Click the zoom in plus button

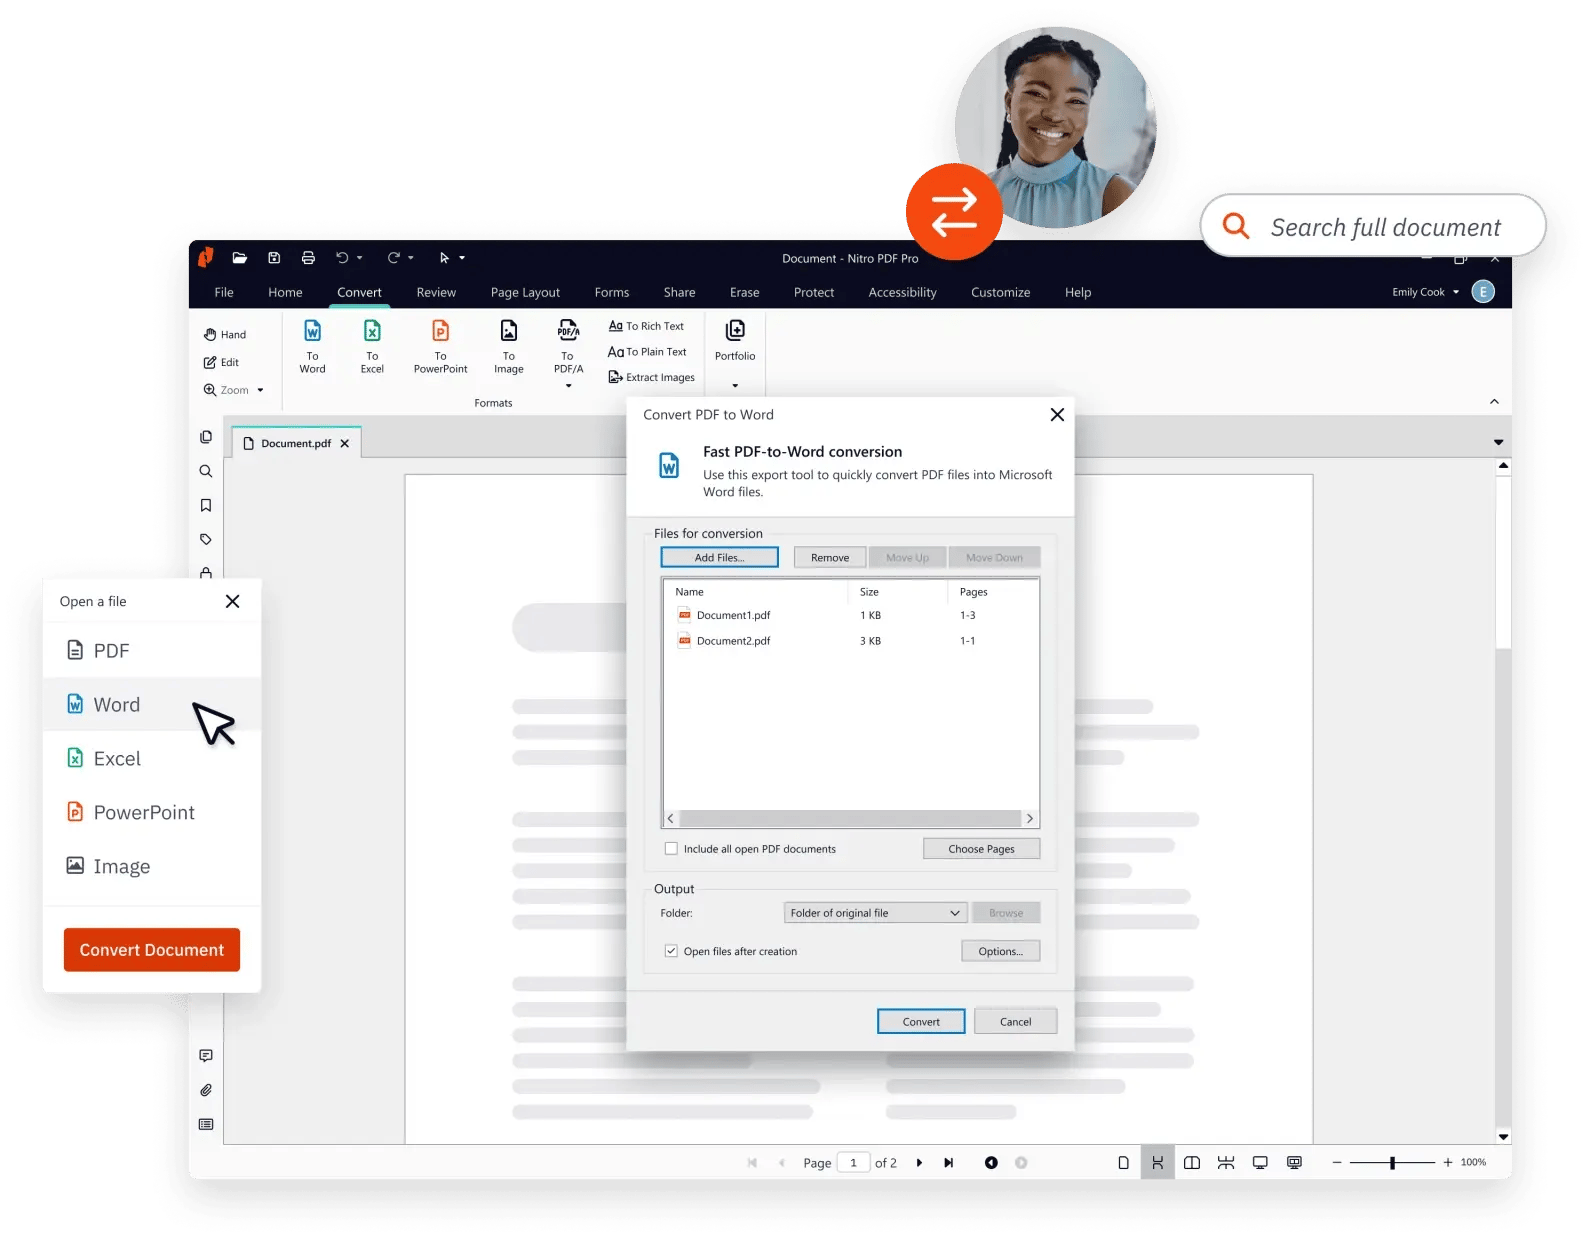coord(1447,1163)
